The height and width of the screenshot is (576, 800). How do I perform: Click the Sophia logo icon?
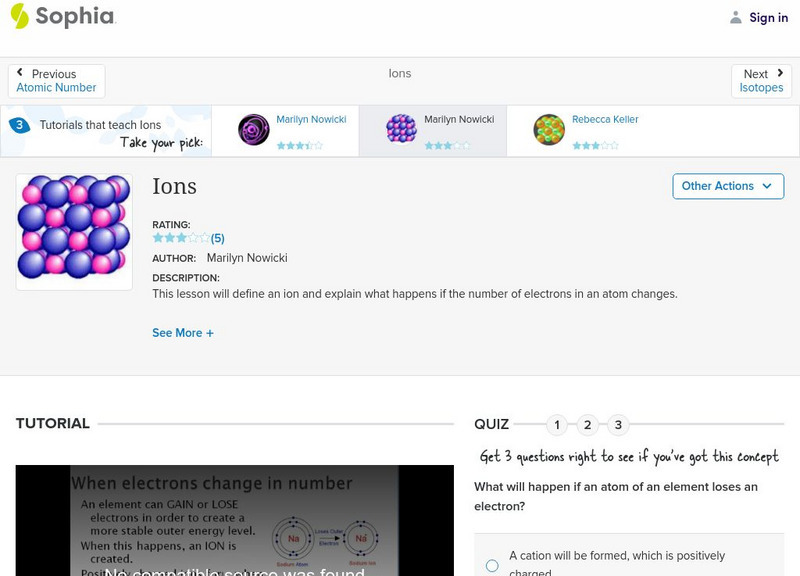(x=20, y=16)
